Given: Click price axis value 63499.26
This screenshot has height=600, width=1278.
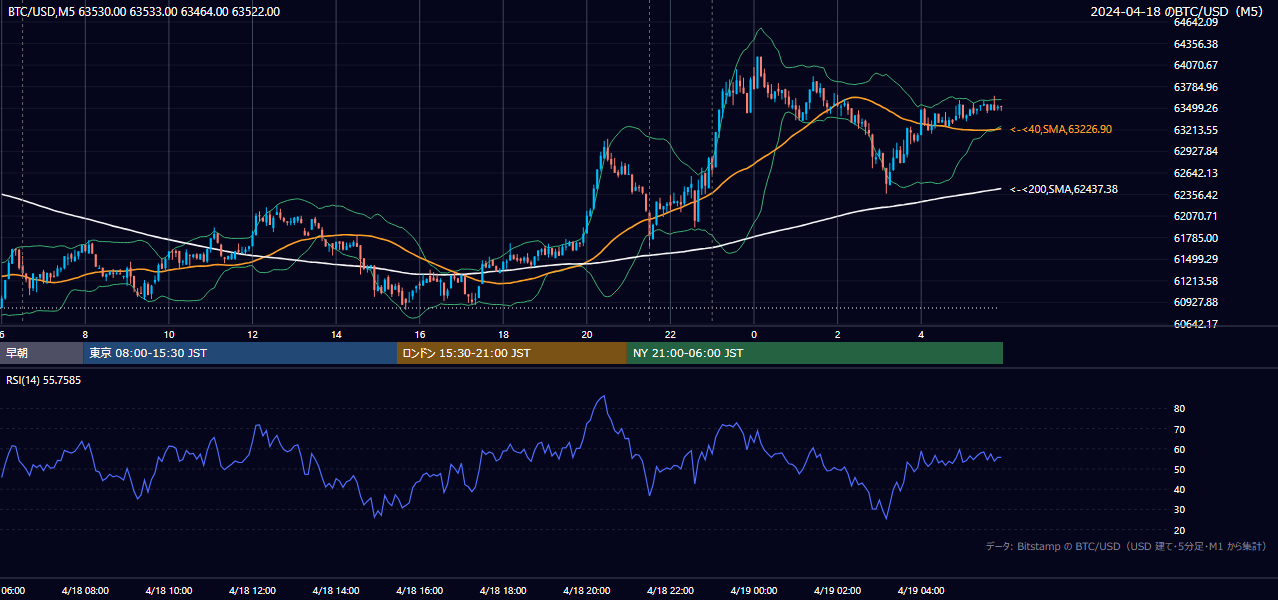Looking at the screenshot, I should point(1195,108).
